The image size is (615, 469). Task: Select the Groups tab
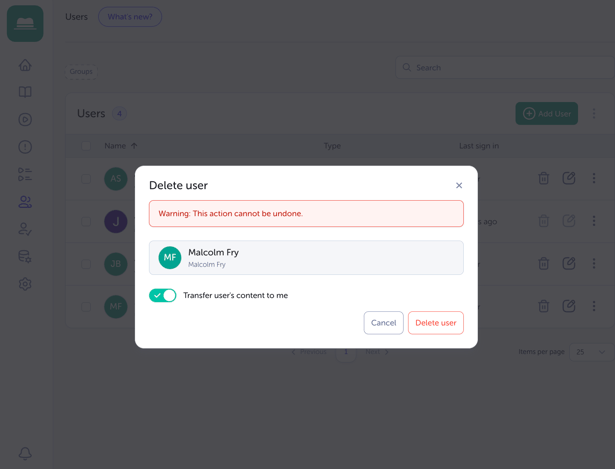pos(81,71)
